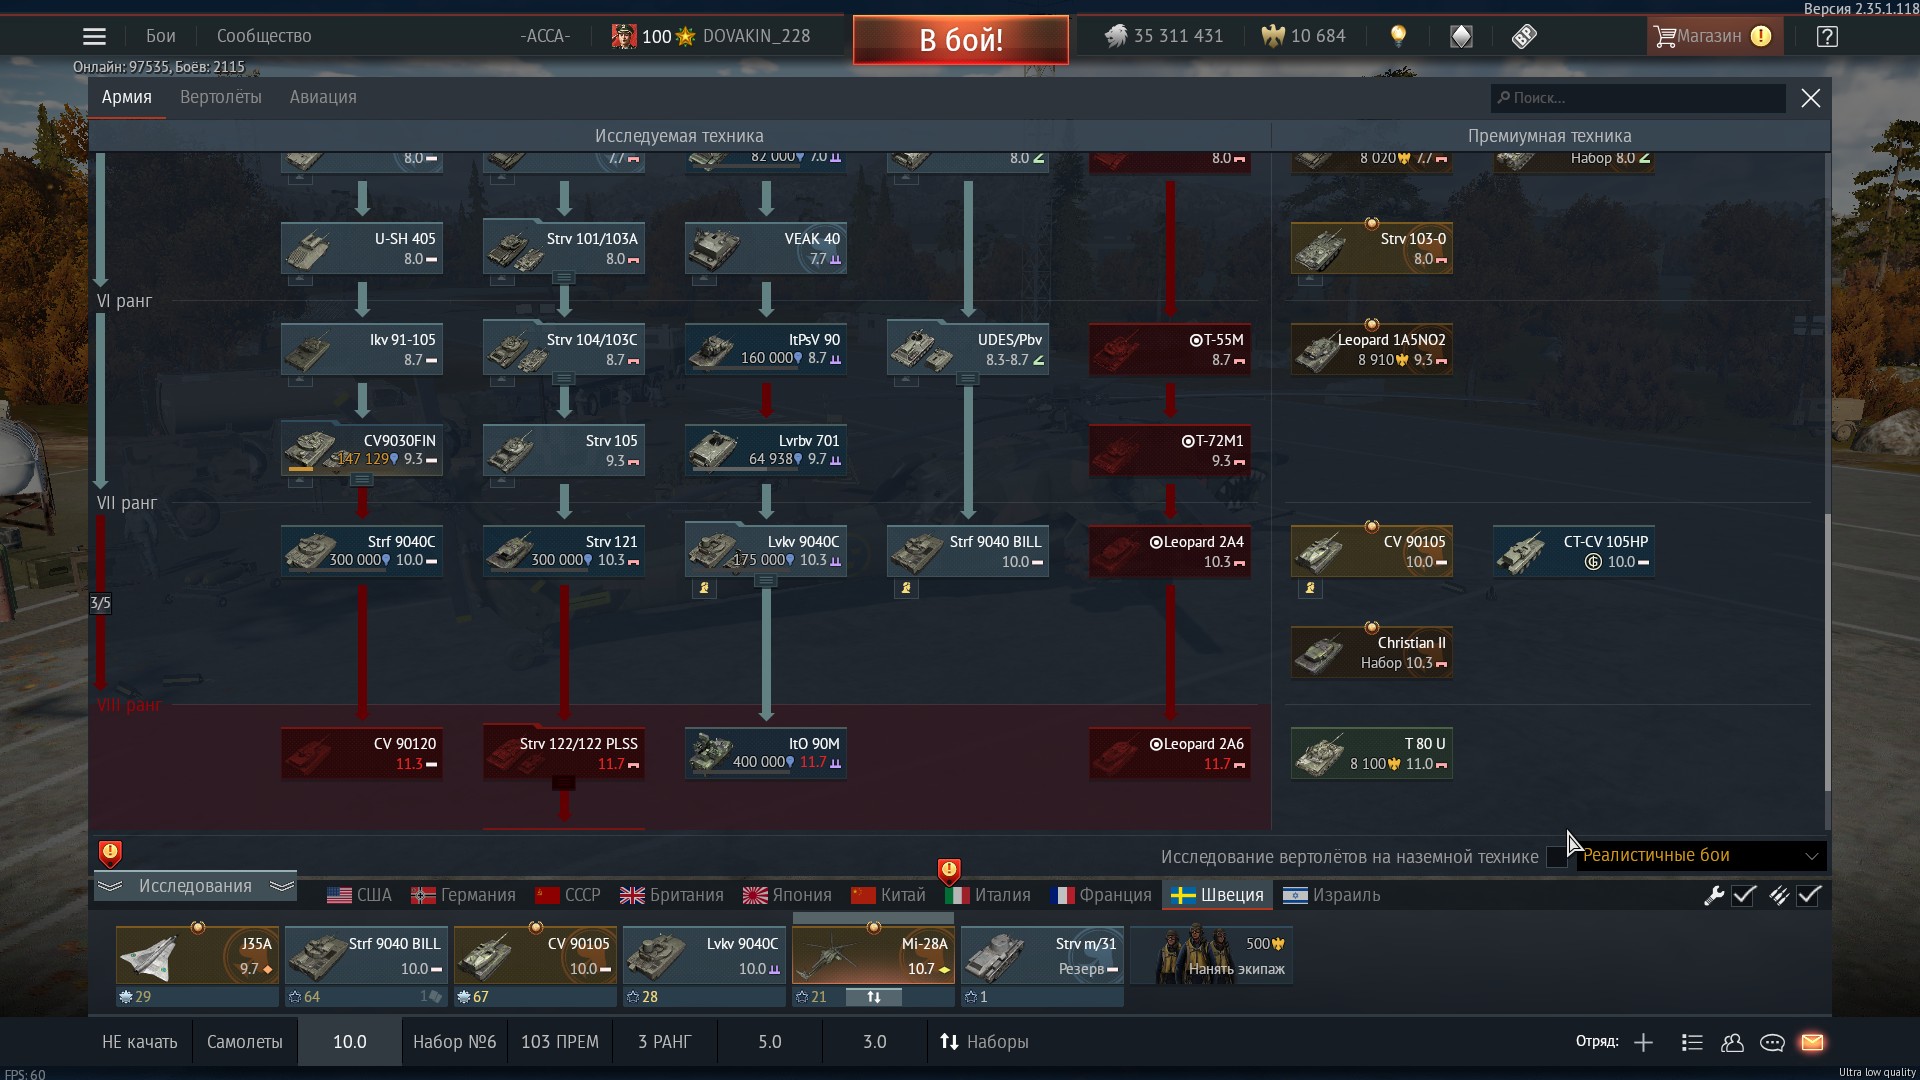Click the research tree vertical scrollbar
The width and height of the screenshot is (1920, 1080).
pos(1827,650)
